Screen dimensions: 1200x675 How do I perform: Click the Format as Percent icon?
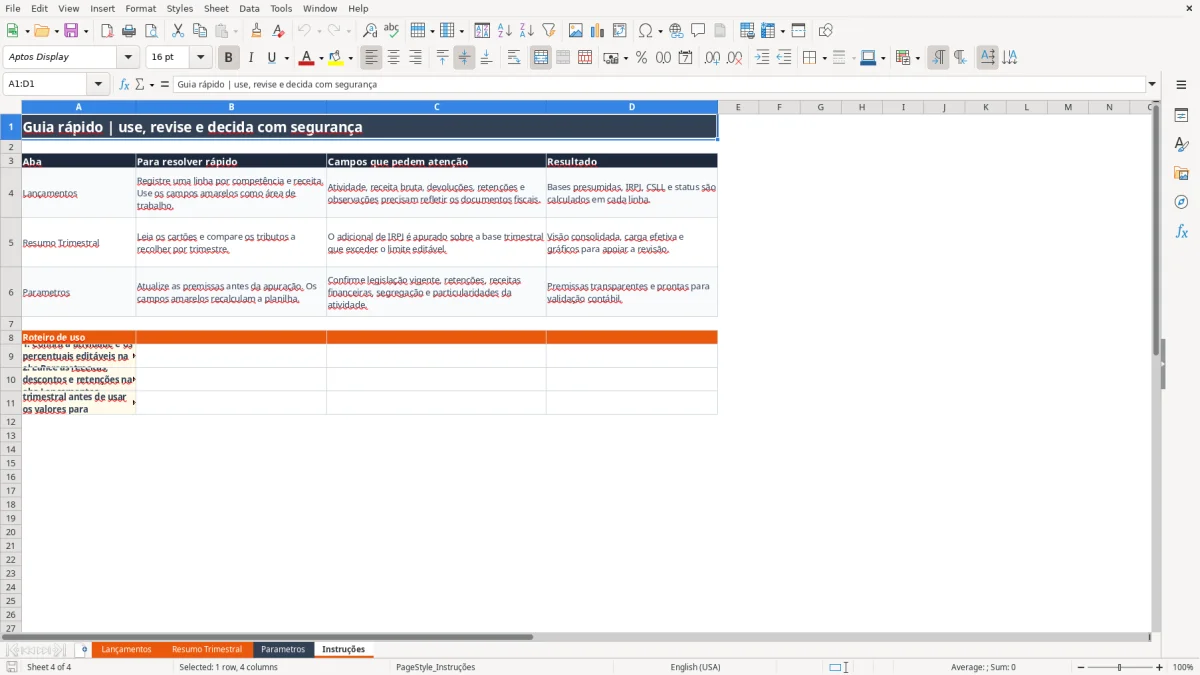pyautogui.click(x=641, y=58)
